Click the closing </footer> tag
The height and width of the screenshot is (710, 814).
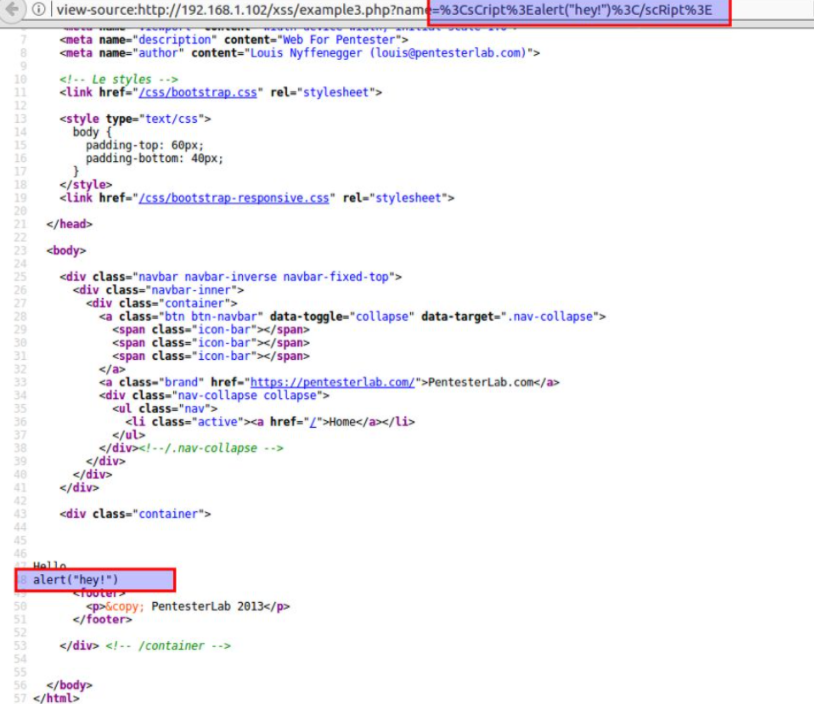pyautogui.click(x=102, y=620)
